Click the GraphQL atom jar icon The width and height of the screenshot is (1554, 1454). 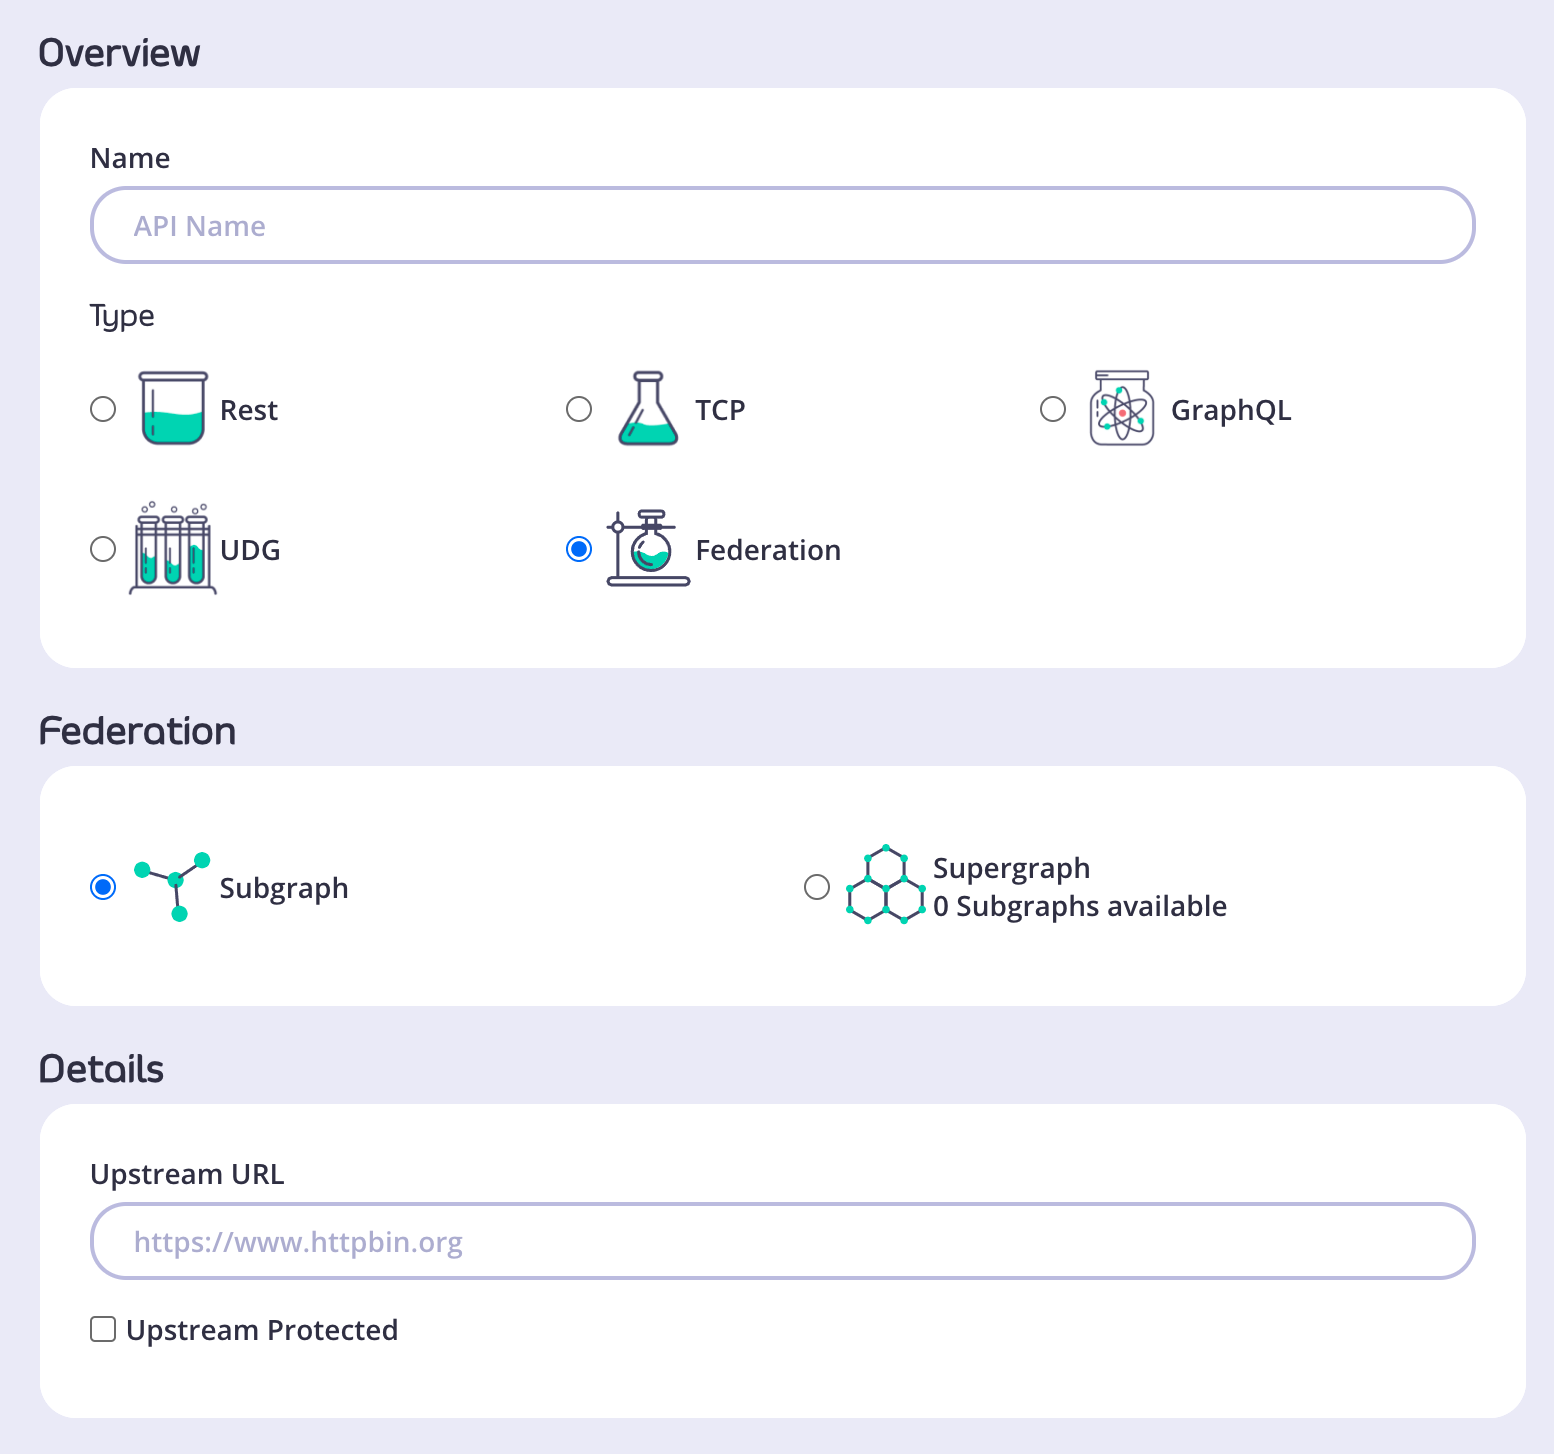click(1122, 409)
